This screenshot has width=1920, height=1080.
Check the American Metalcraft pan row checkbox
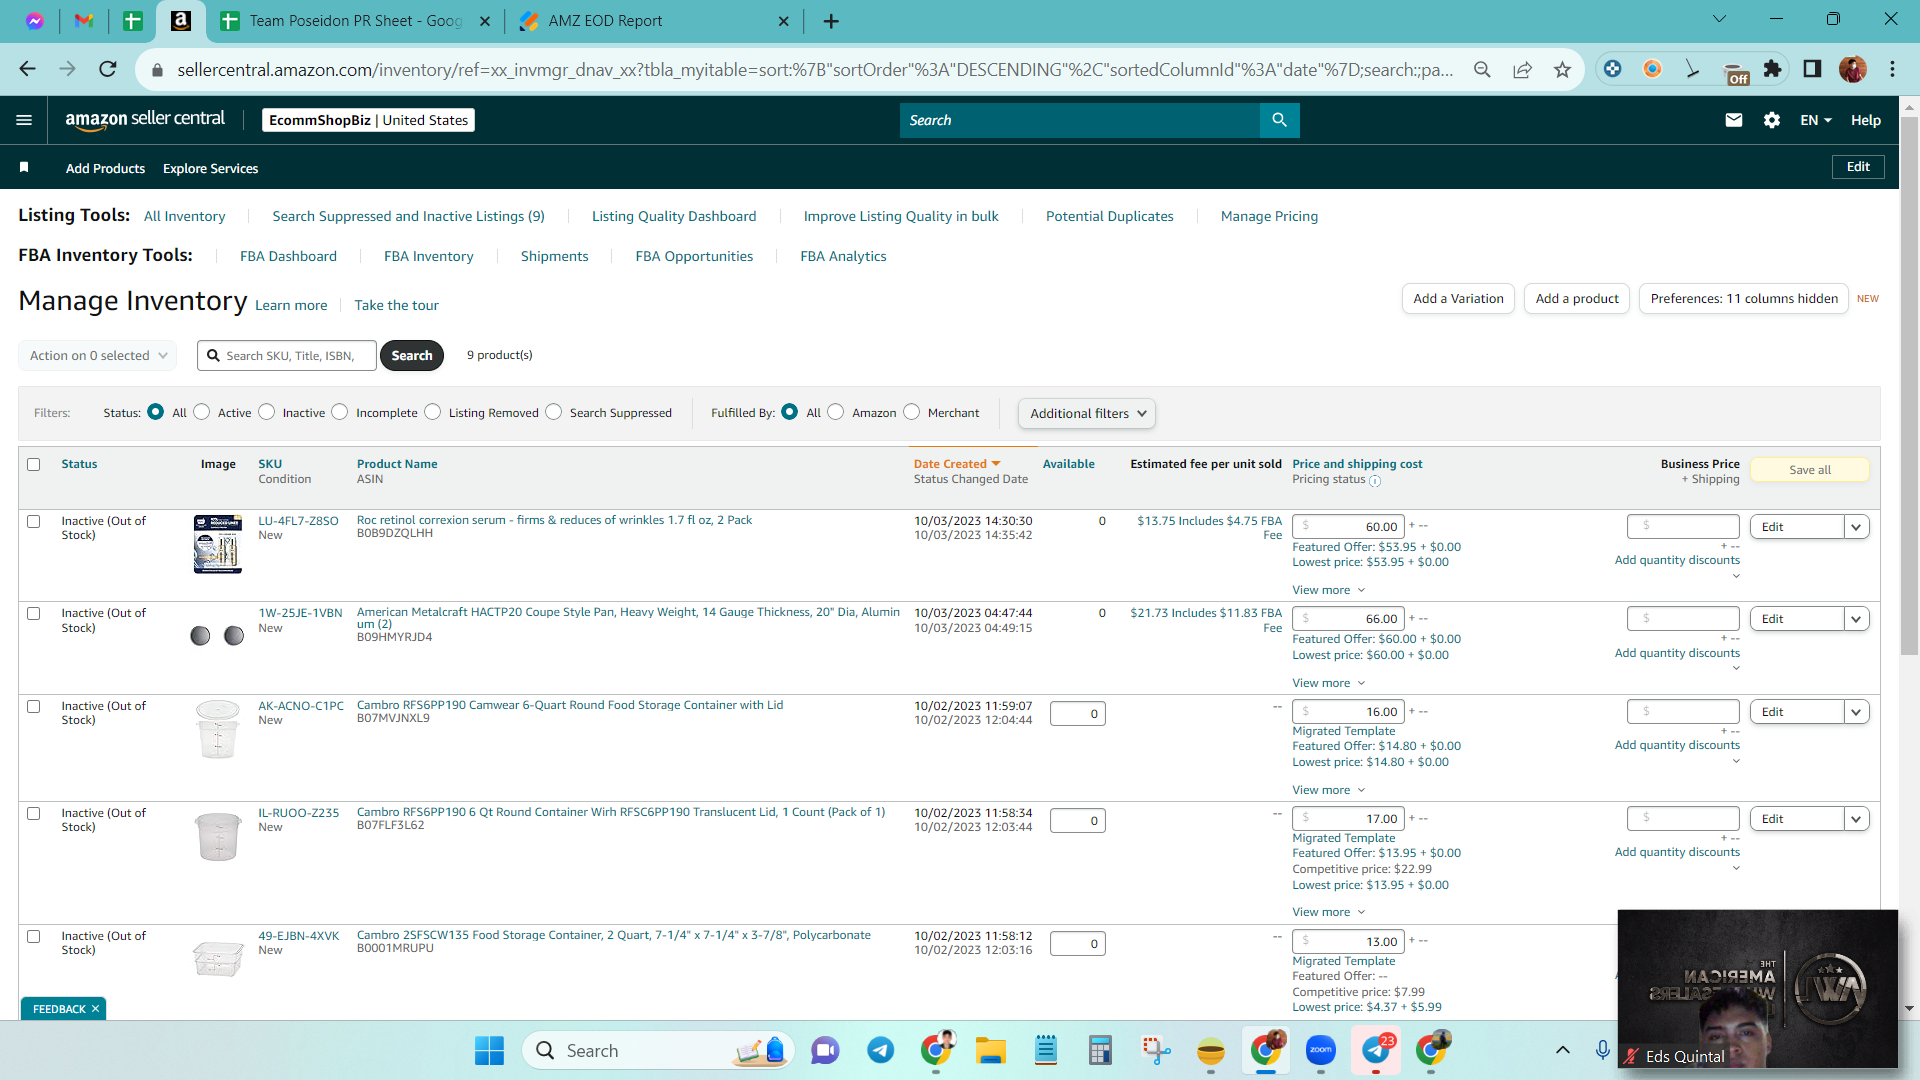pyautogui.click(x=34, y=613)
